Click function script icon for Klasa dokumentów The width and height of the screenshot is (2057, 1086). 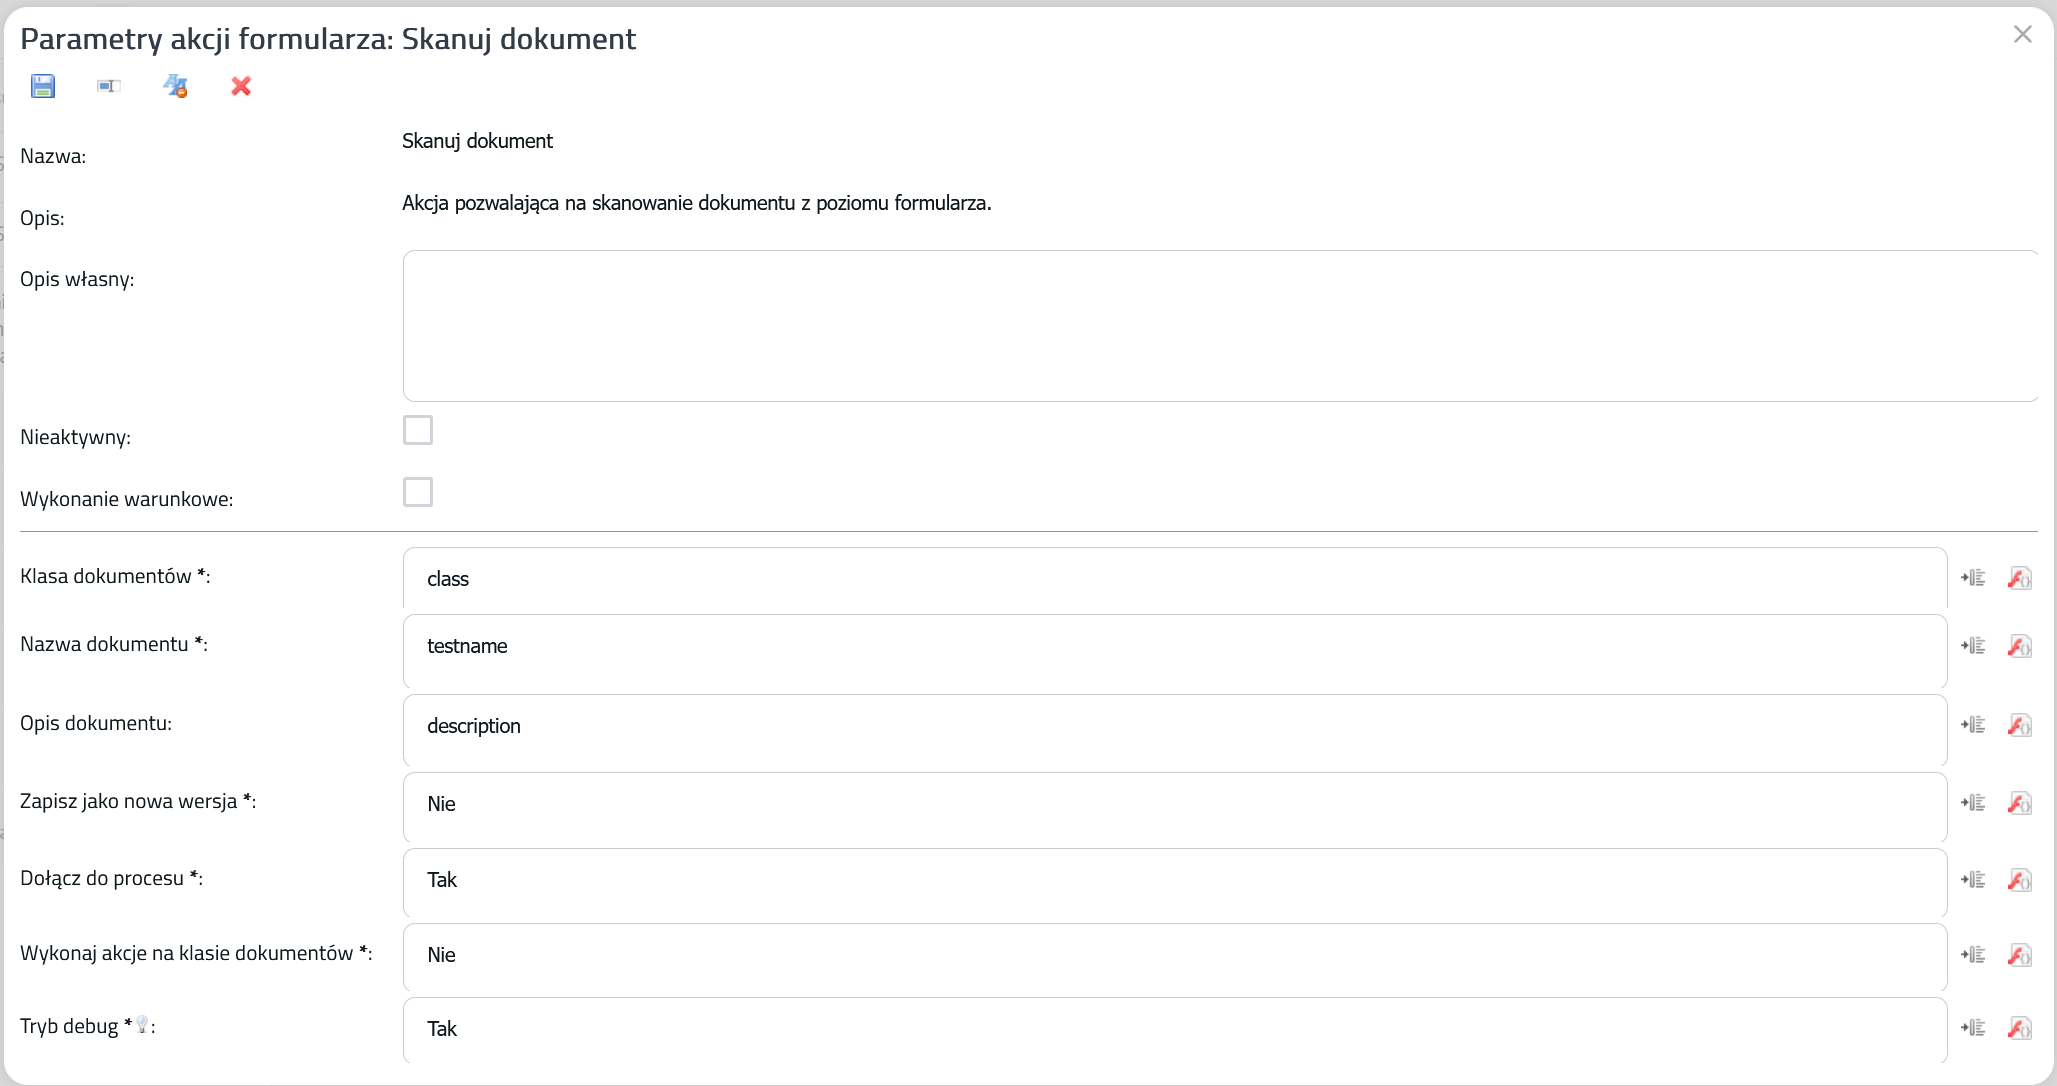[x=2020, y=578]
